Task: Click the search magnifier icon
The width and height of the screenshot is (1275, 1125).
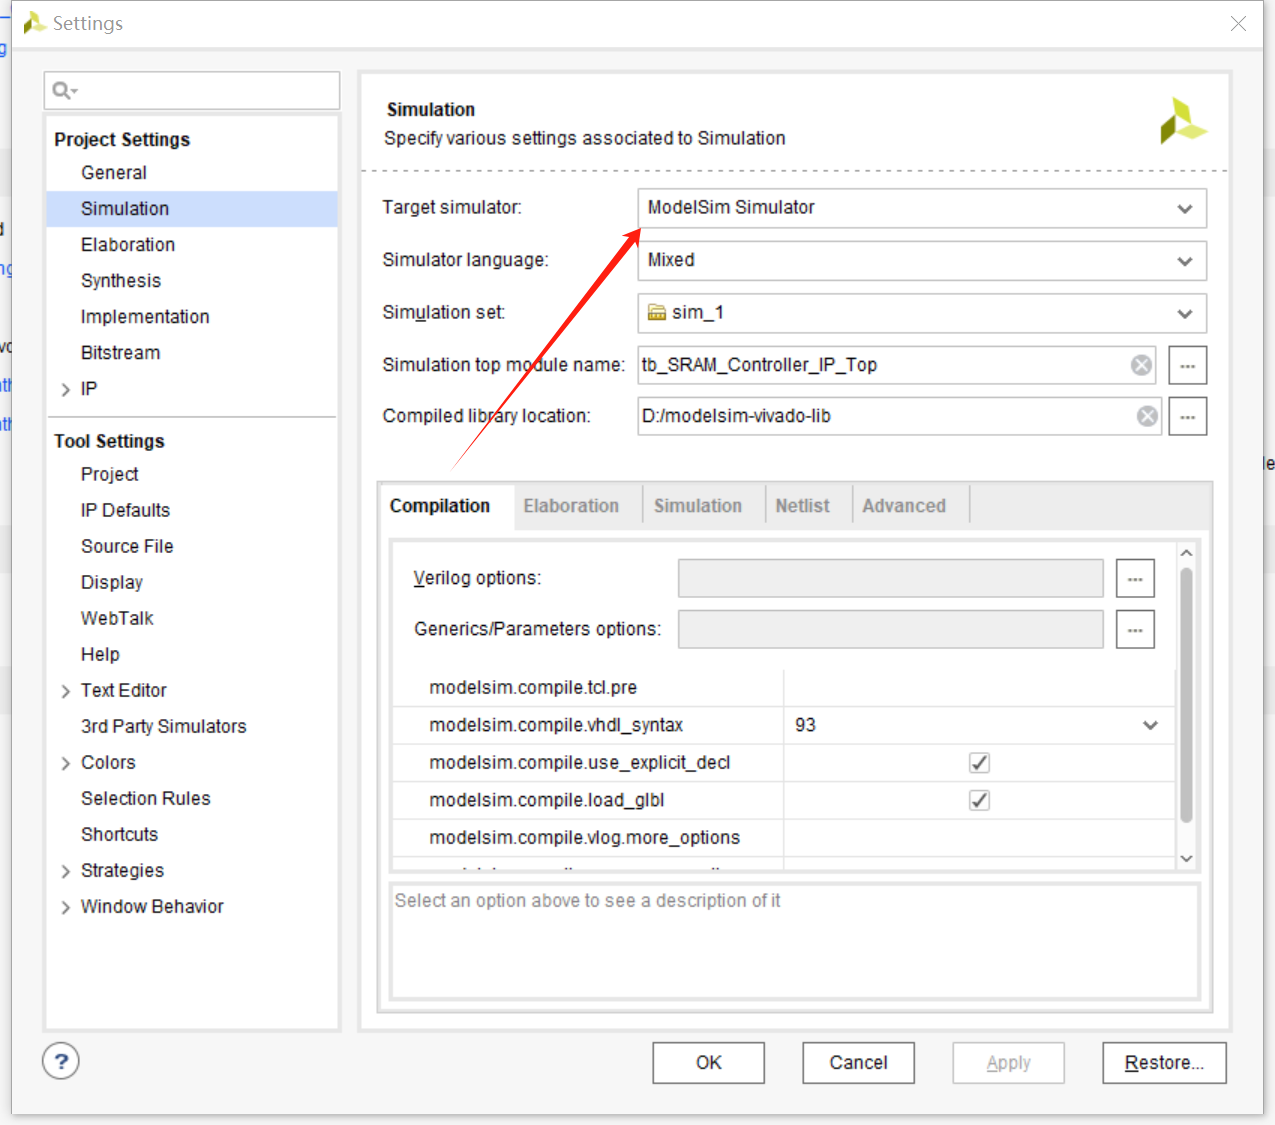Action: [x=64, y=91]
